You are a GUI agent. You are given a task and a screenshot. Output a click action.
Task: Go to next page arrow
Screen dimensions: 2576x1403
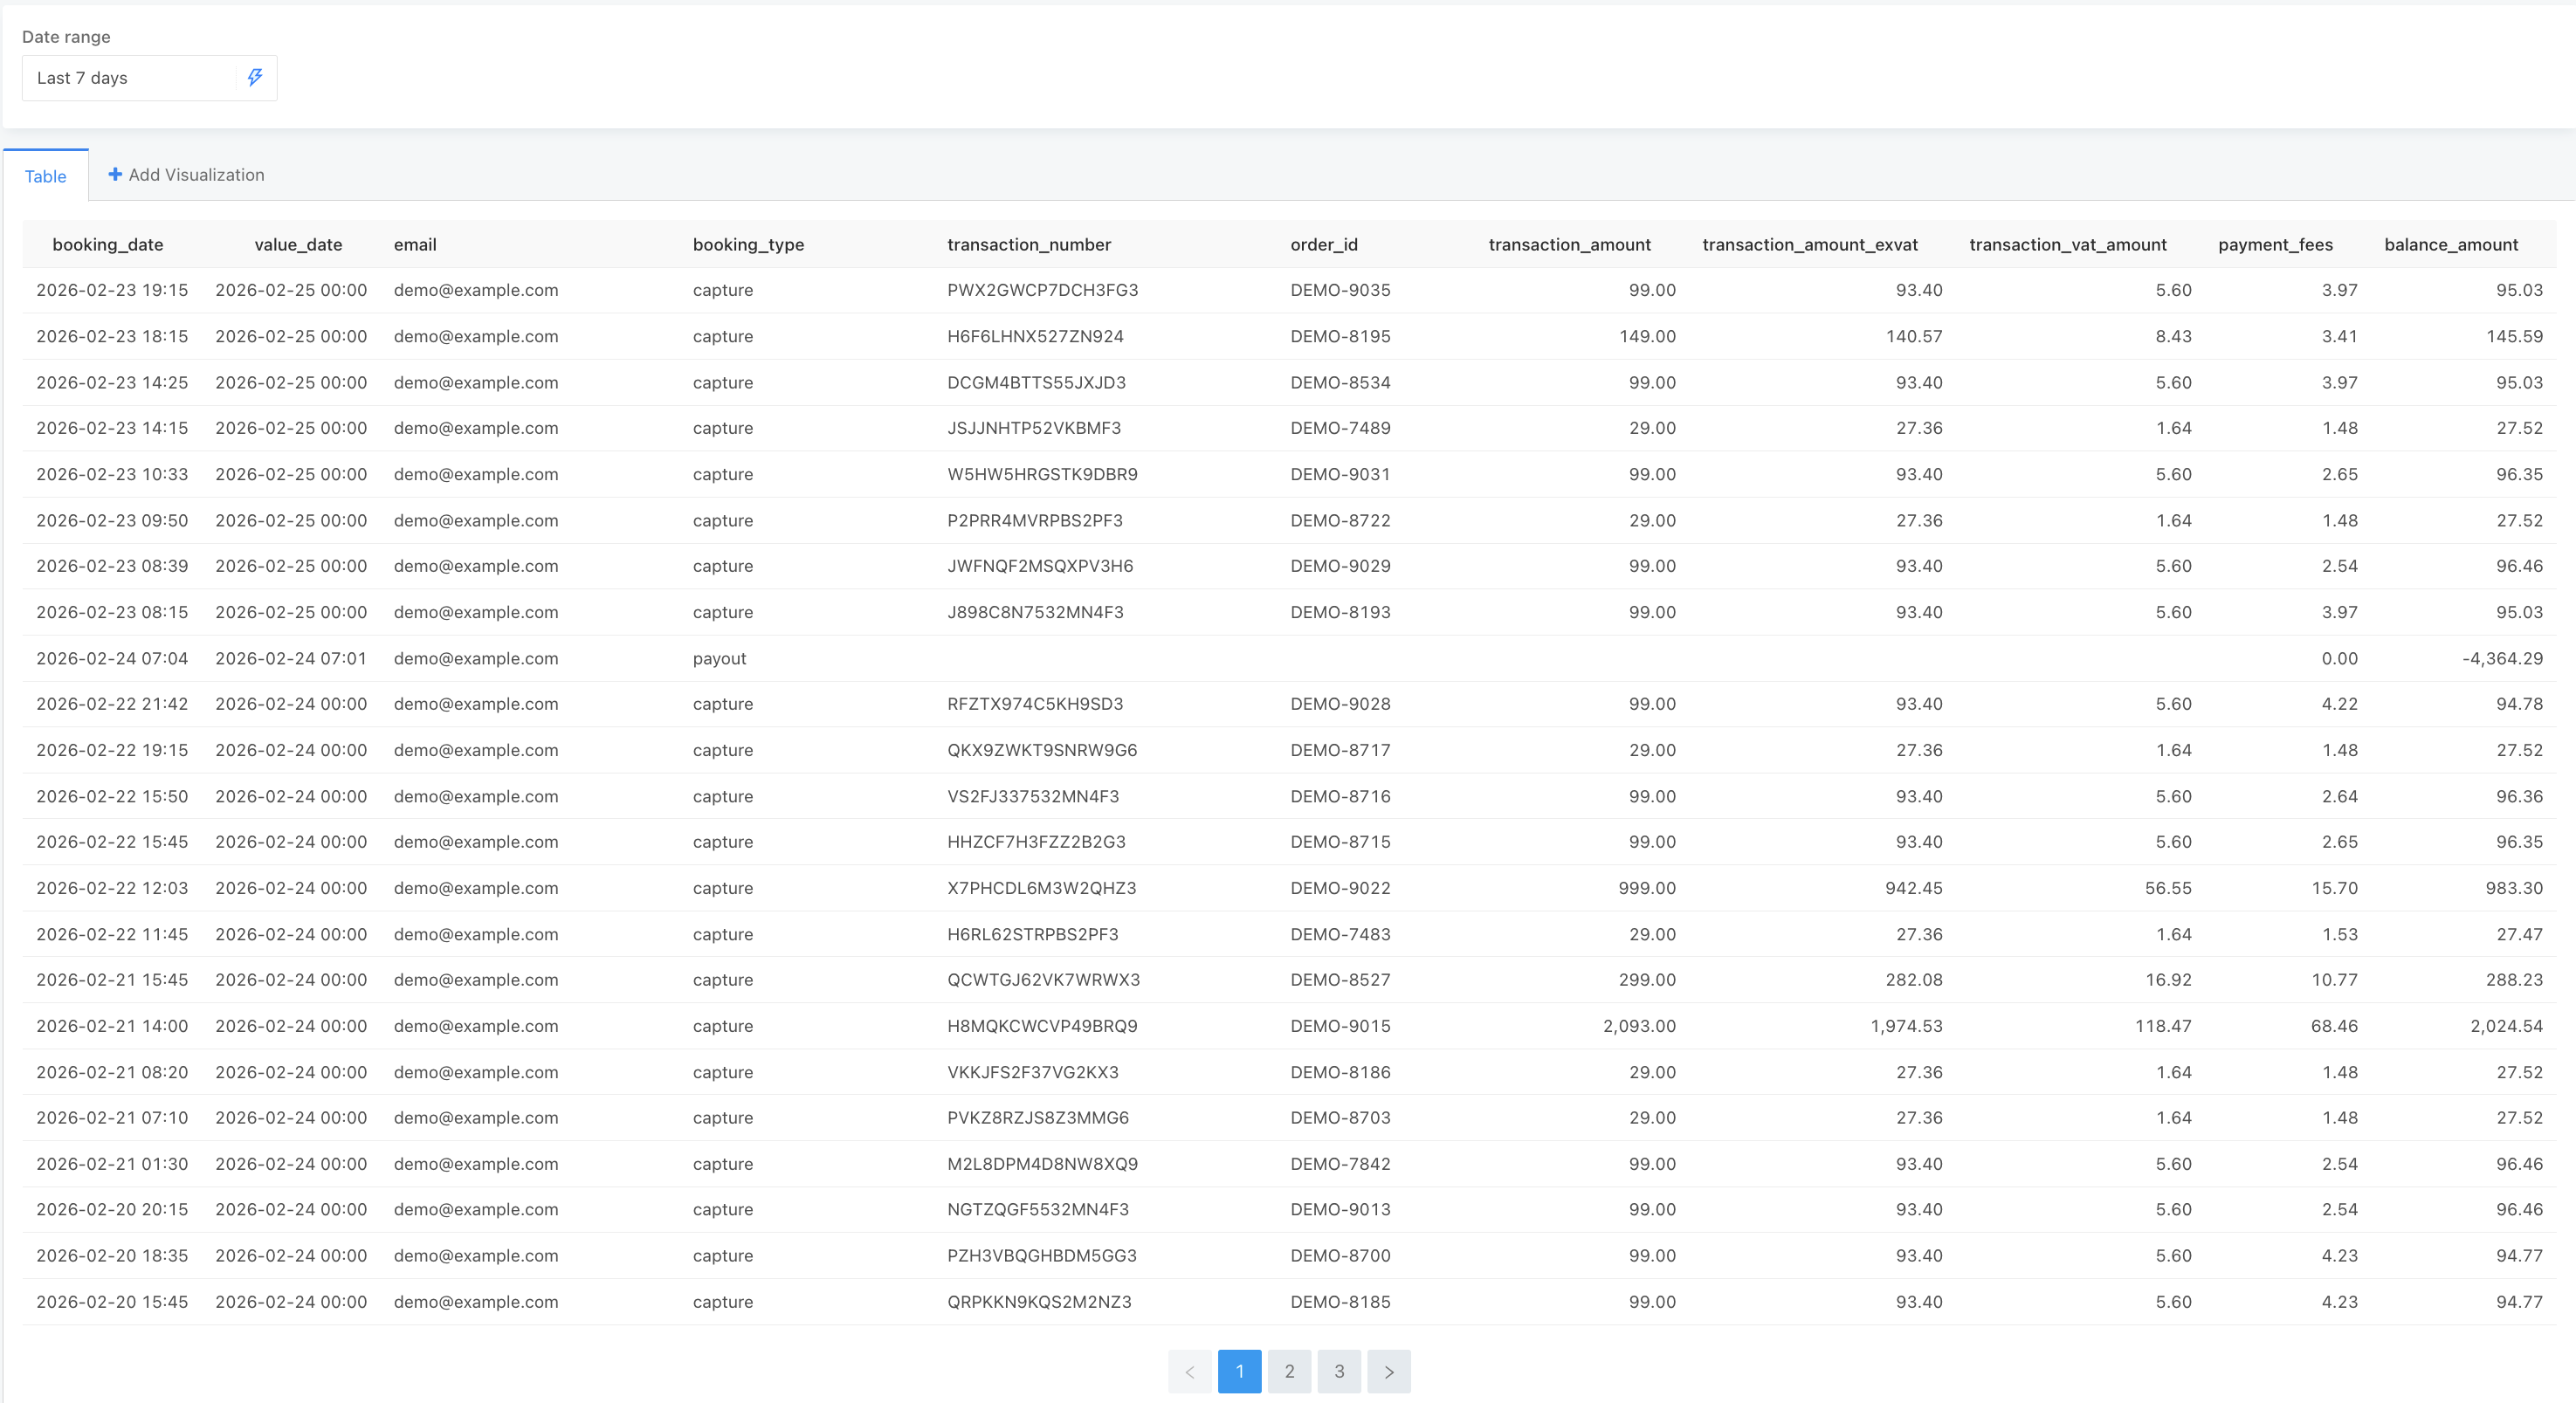(1388, 1371)
